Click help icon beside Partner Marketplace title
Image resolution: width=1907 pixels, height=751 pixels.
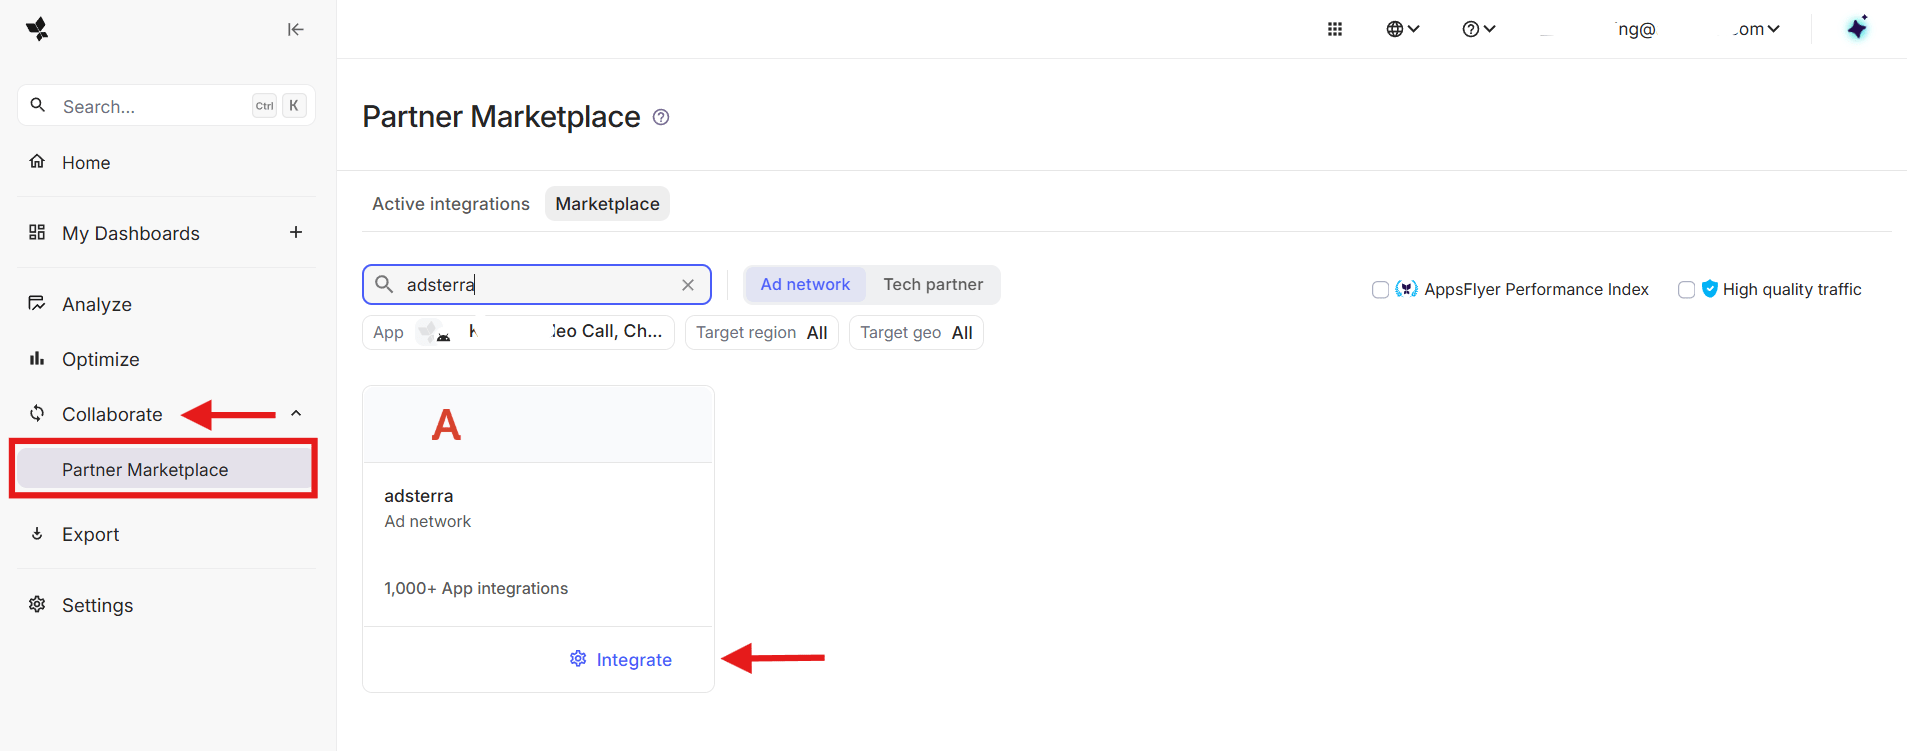[661, 117]
